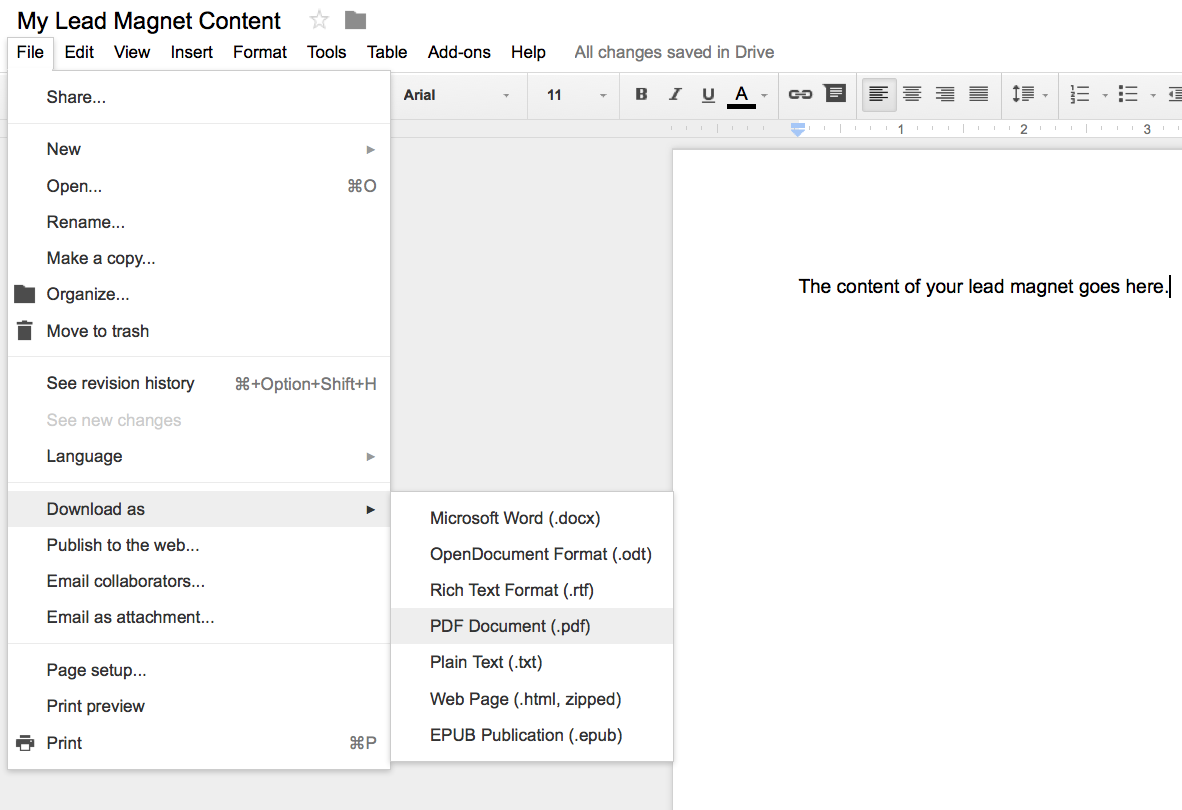This screenshot has width=1182, height=810.
Task: Choose Email as attachment...
Action: point(199,618)
